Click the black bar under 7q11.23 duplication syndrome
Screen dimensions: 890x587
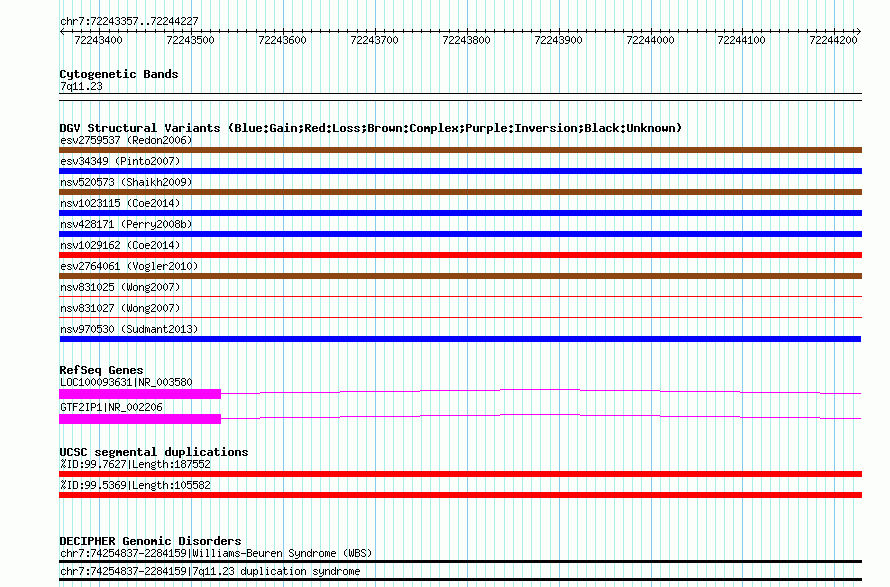click(460, 580)
